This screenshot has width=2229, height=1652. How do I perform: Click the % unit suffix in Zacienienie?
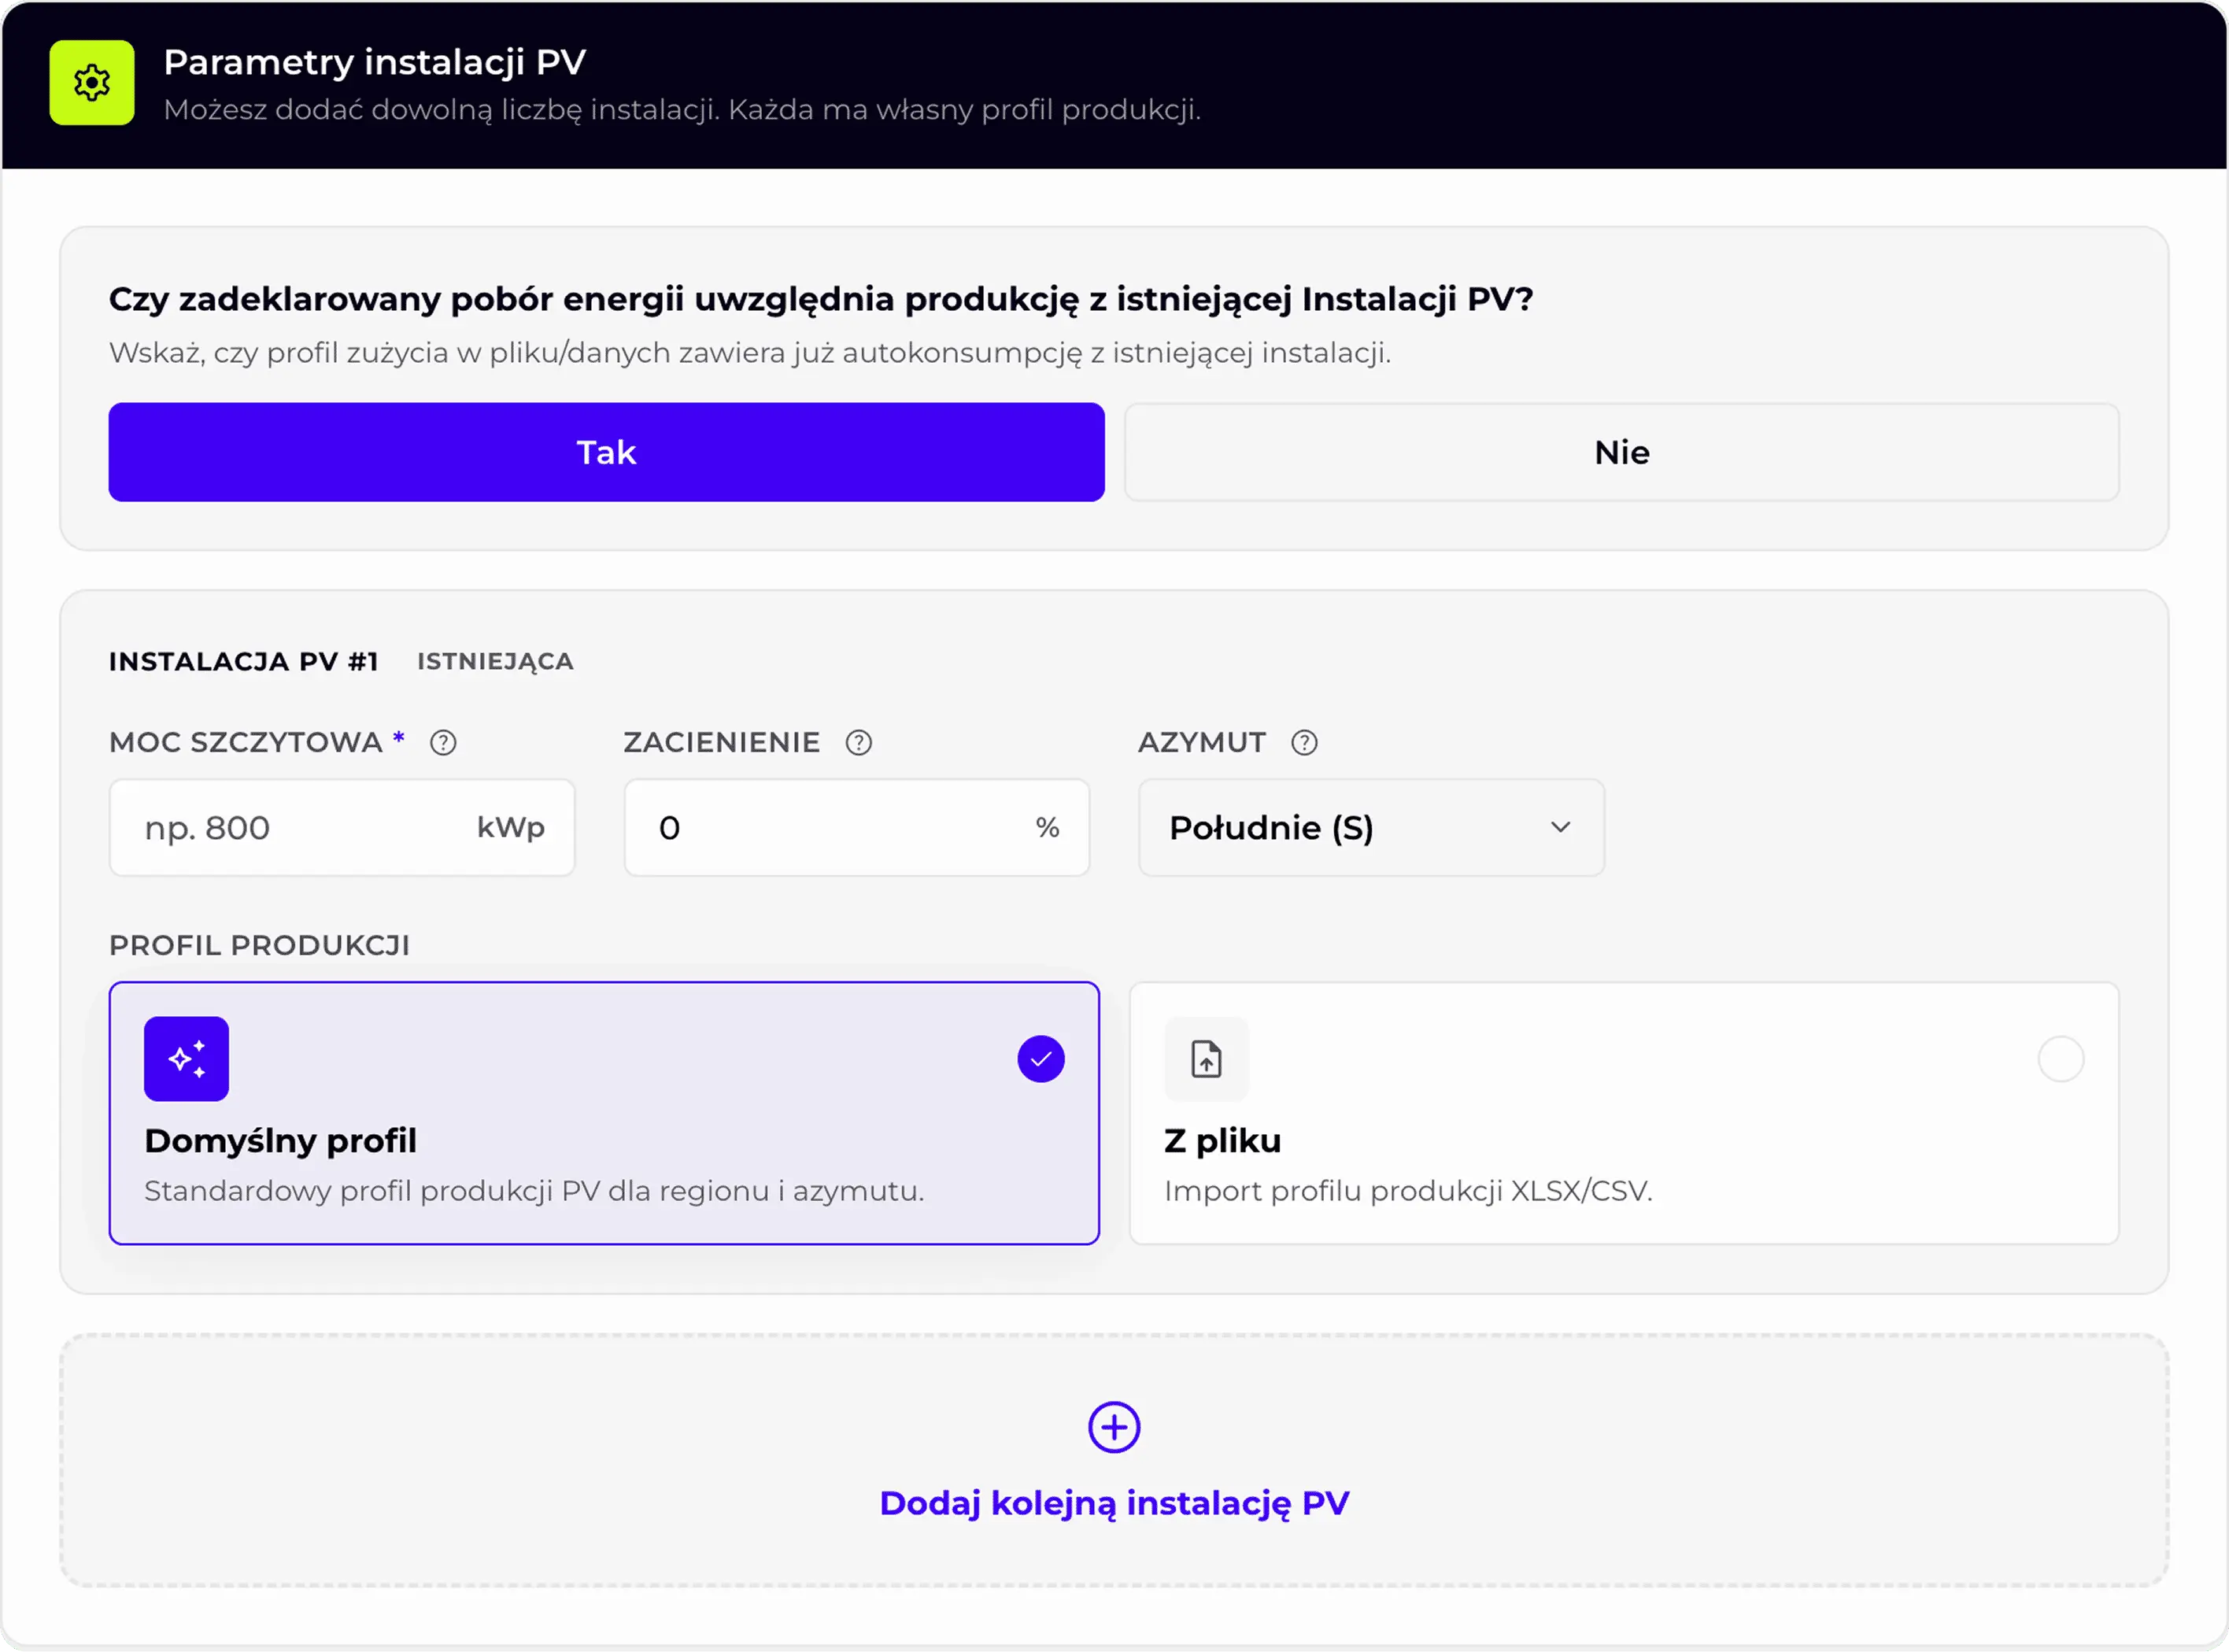pos(1047,828)
